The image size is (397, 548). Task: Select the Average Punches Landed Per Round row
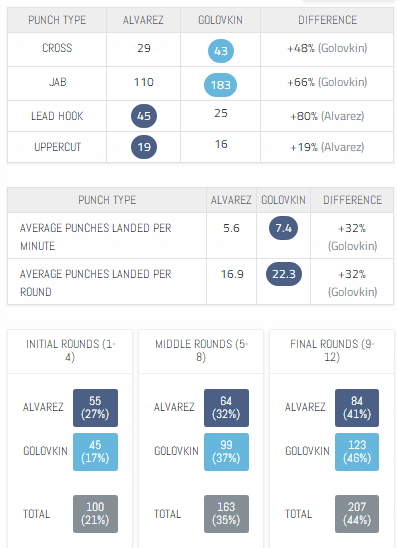[x=201, y=282]
